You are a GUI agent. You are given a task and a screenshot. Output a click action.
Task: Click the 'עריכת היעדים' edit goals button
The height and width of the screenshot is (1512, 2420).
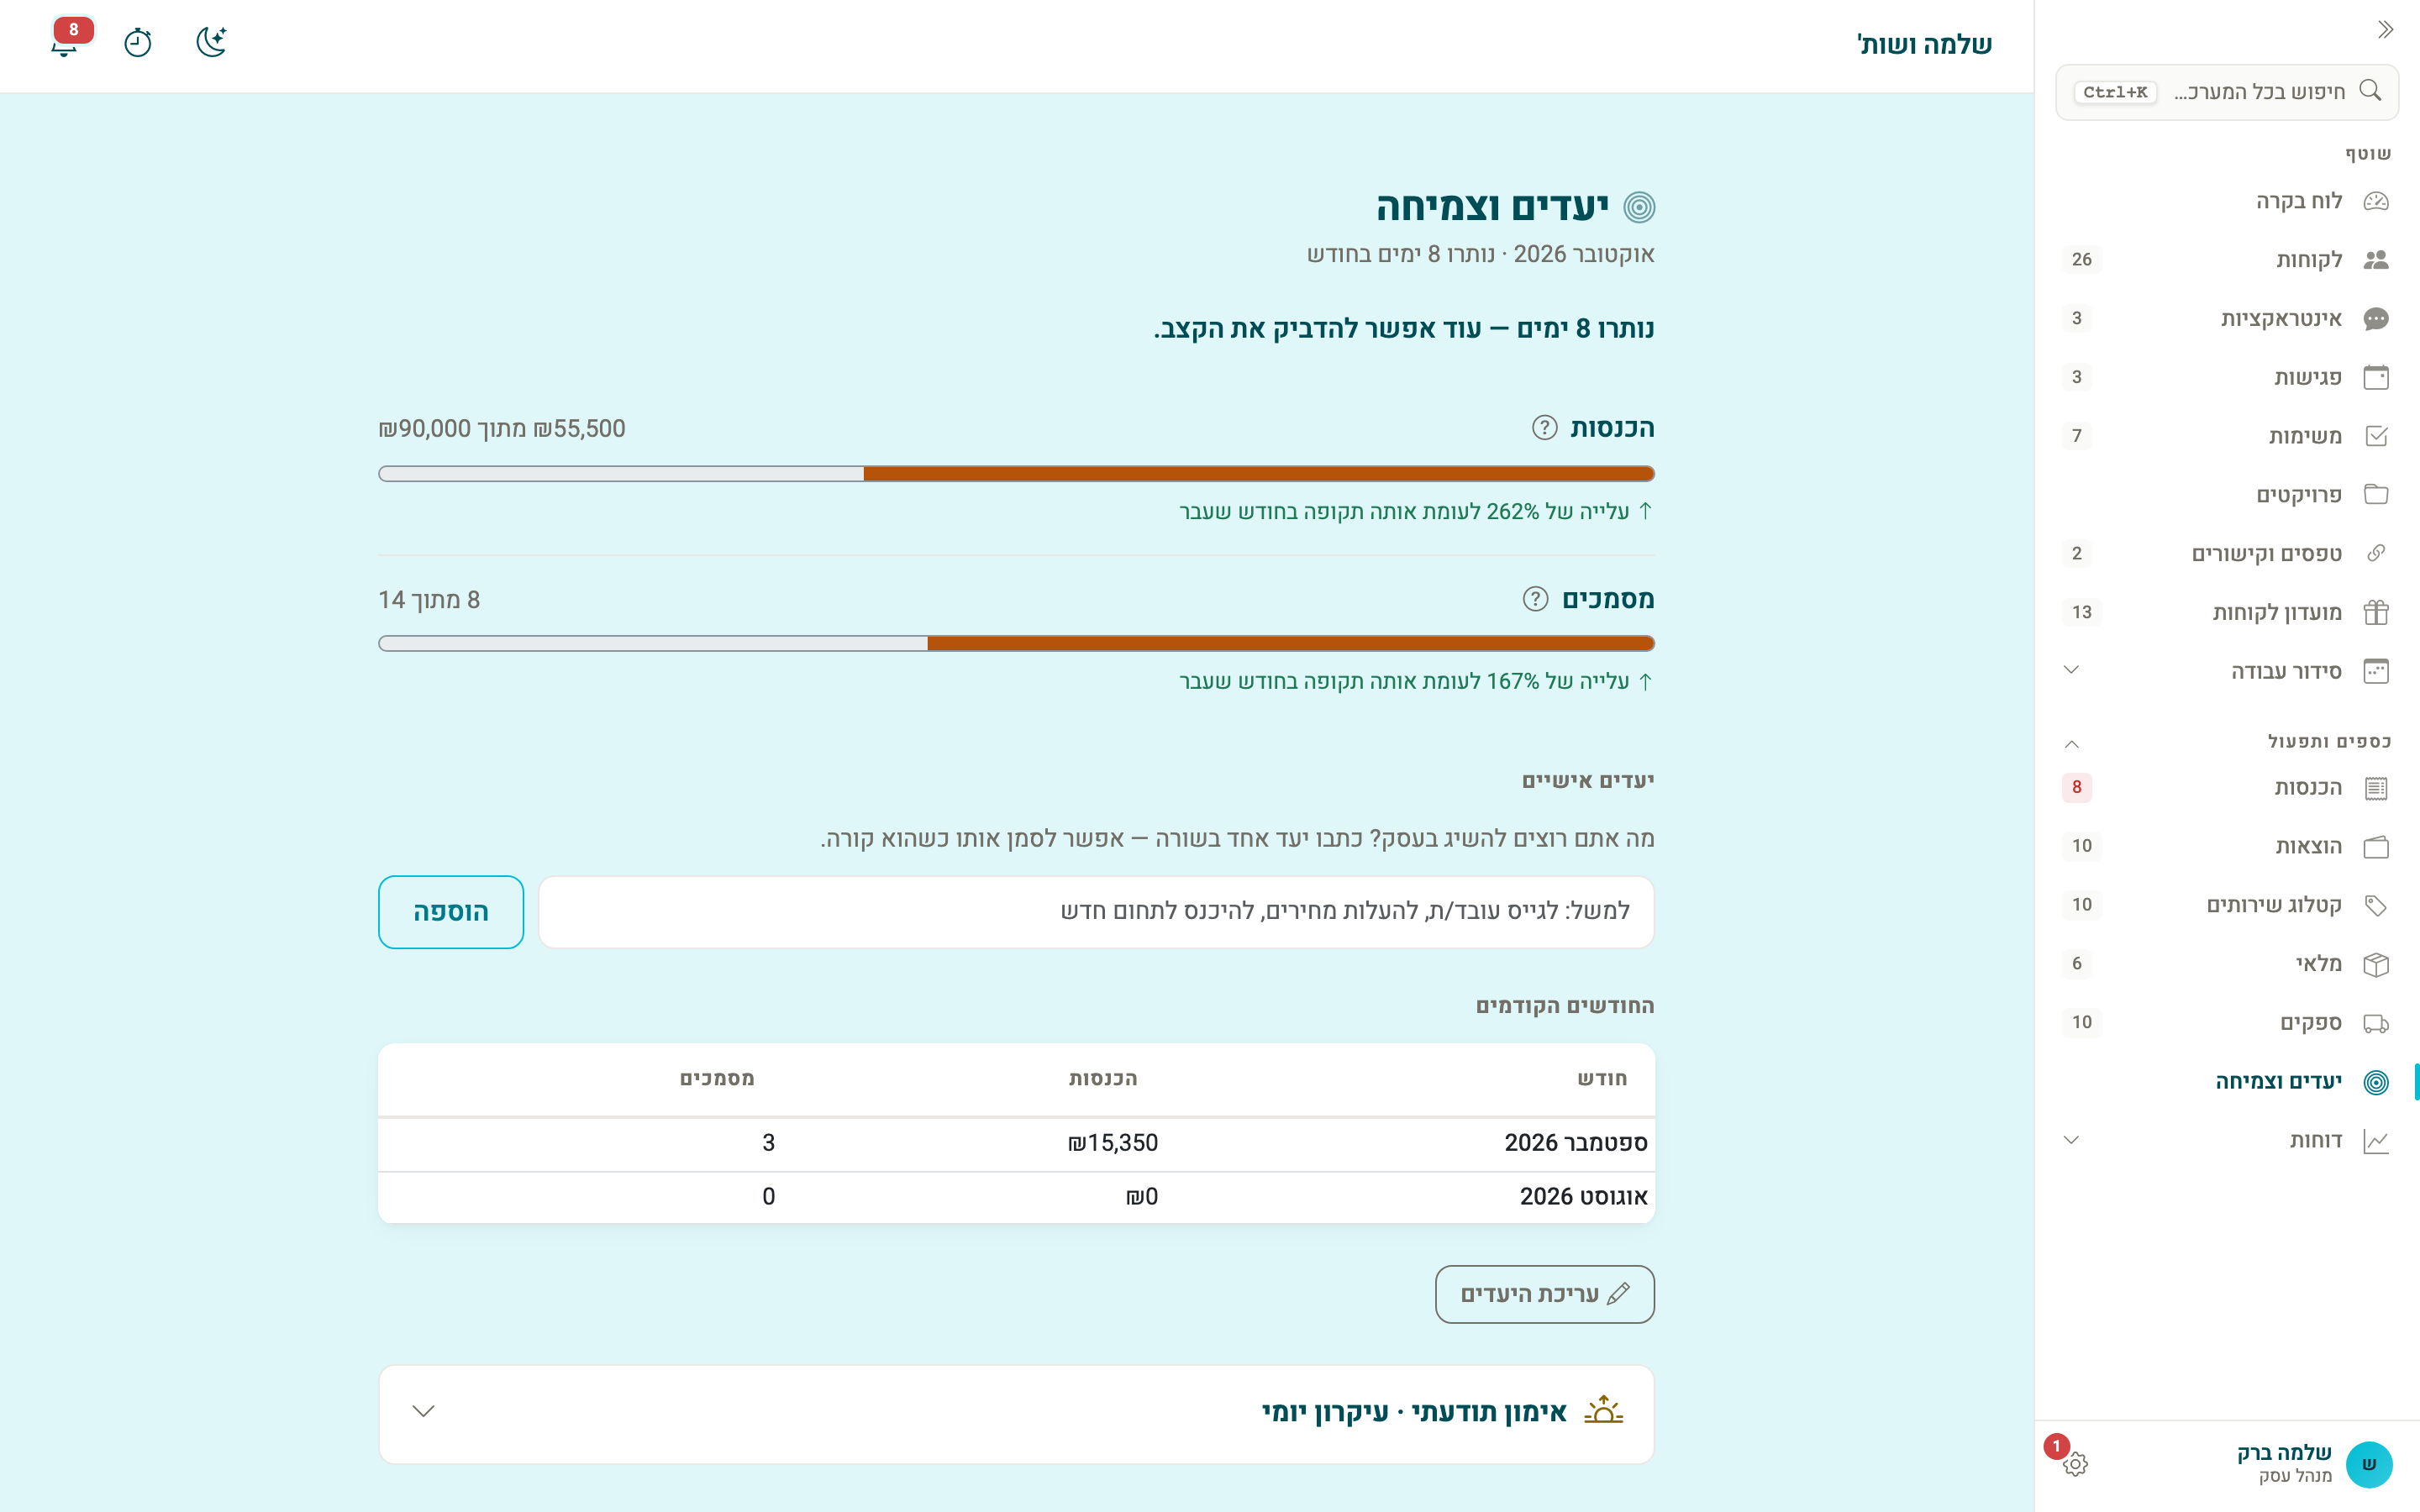[x=1544, y=1294]
